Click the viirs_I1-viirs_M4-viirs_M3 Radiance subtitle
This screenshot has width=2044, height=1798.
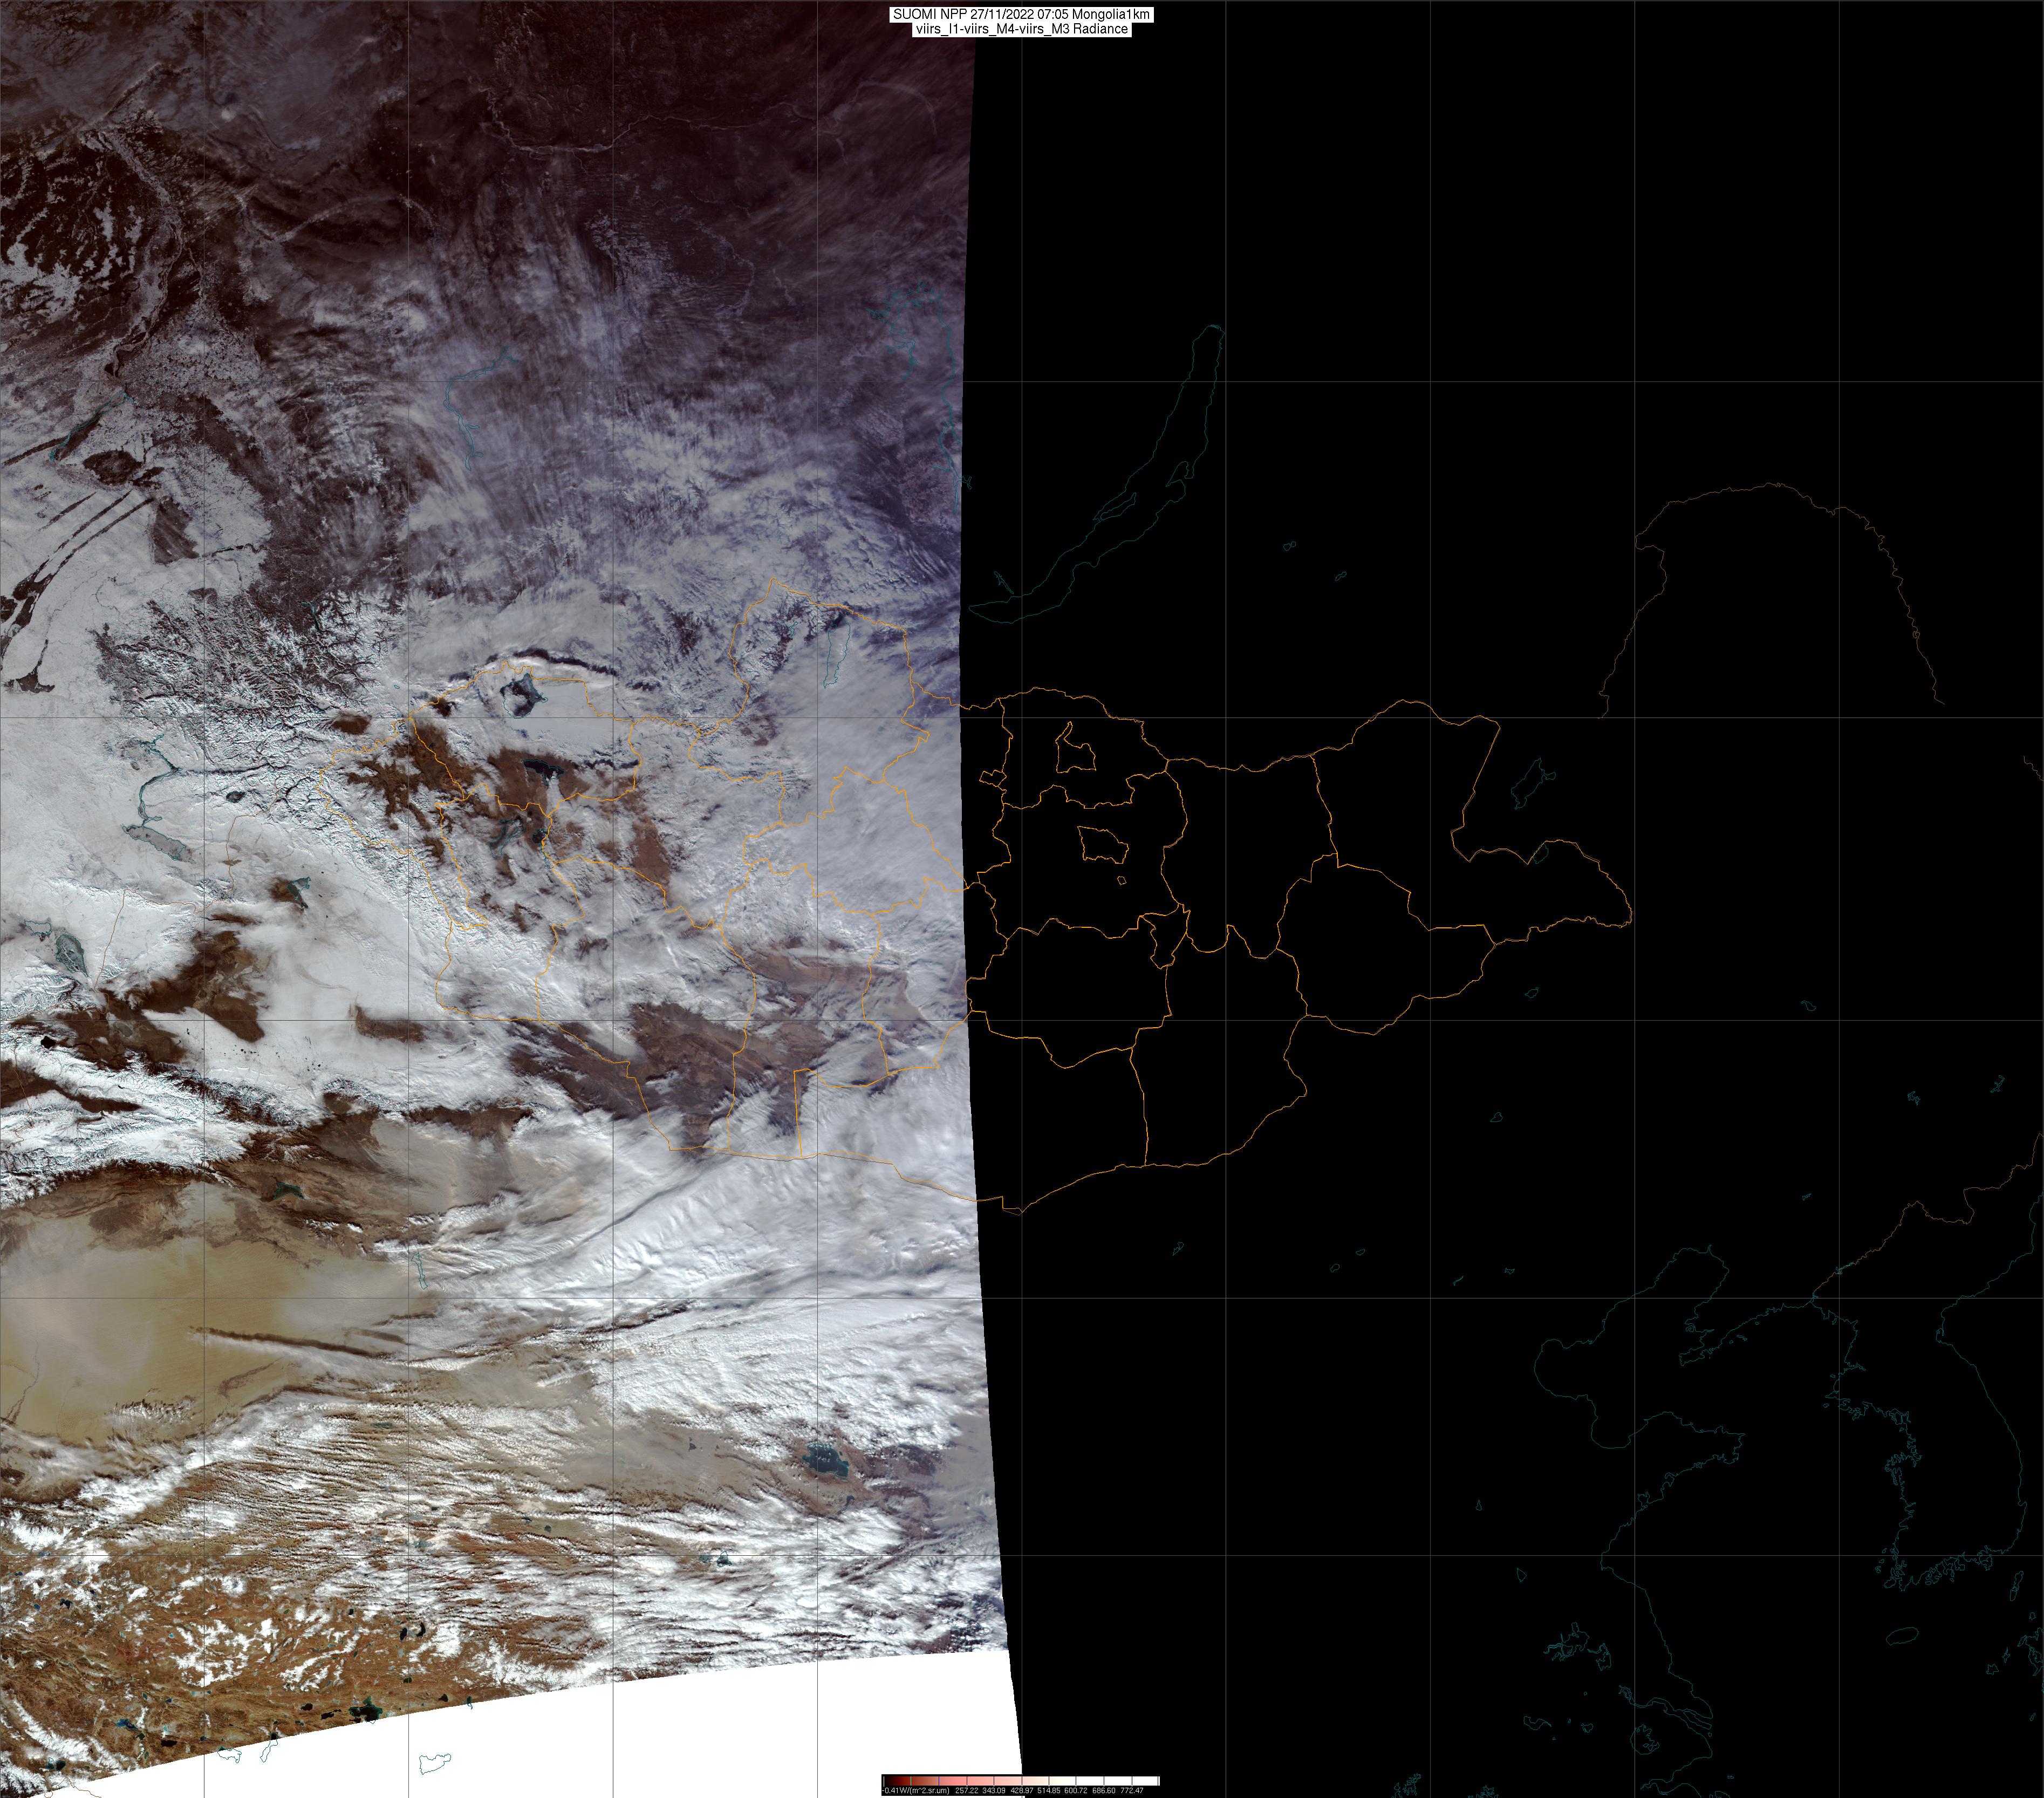click(x=1021, y=29)
